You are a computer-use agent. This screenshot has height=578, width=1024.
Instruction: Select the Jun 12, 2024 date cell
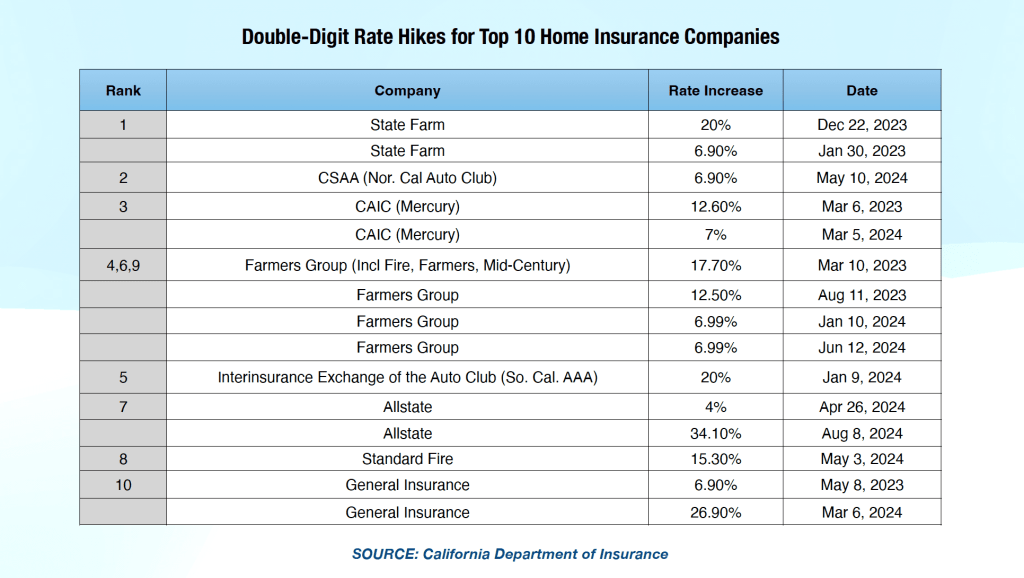861,347
